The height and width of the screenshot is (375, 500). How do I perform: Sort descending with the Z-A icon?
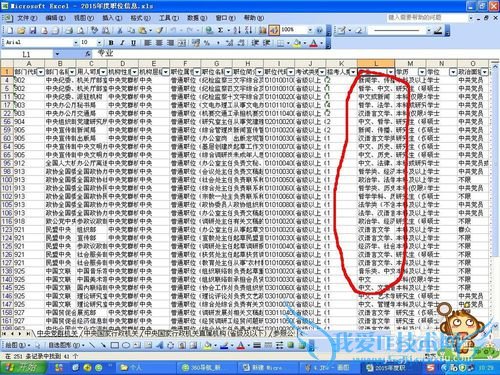pos(248,31)
